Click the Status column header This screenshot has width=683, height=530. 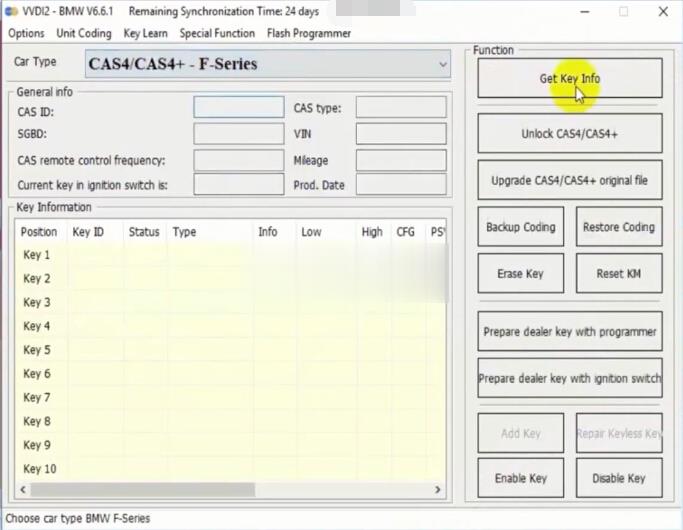click(144, 232)
